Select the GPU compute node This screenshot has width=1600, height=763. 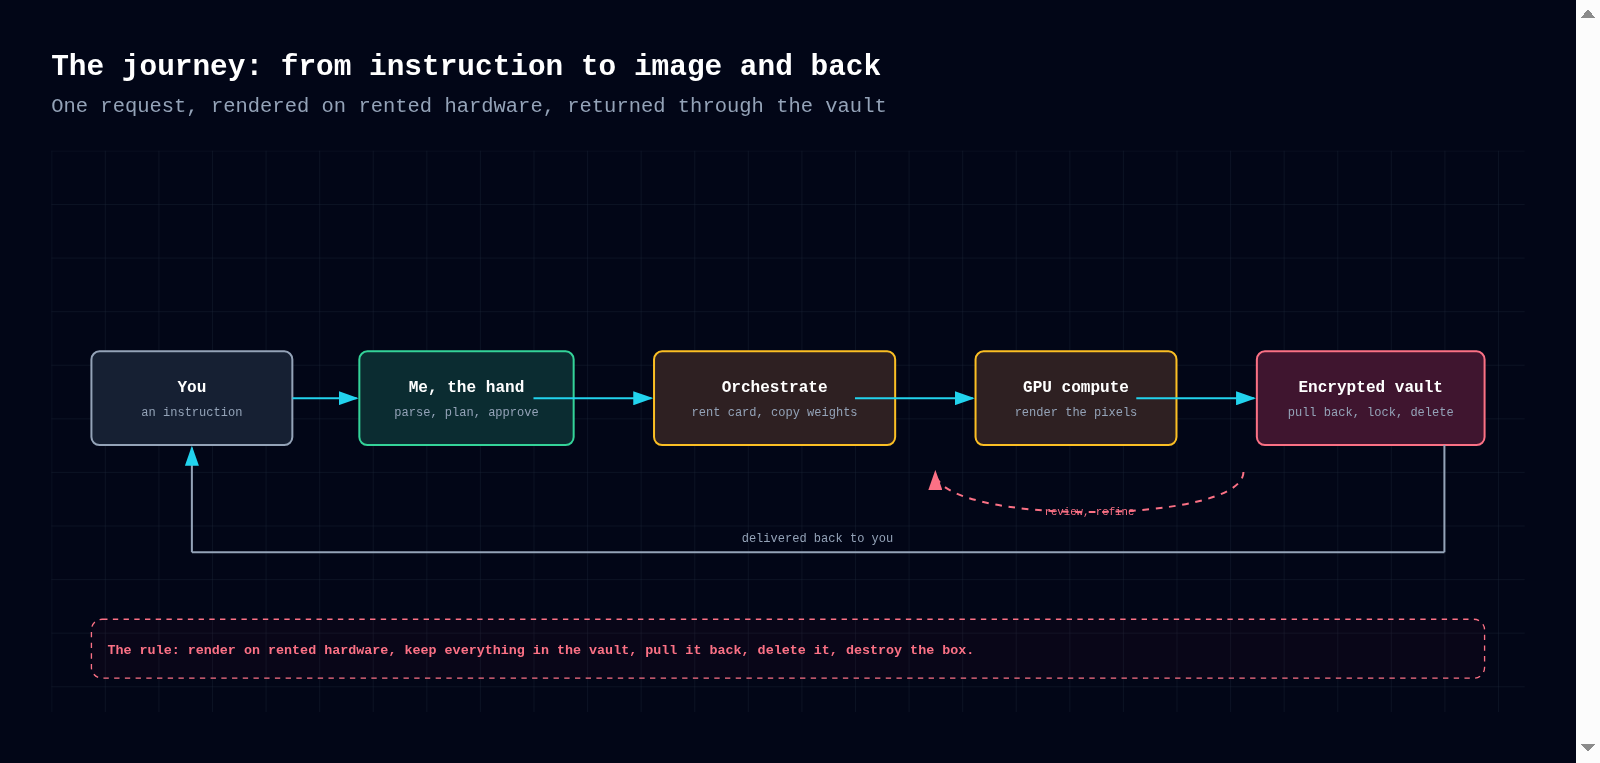1076,398
